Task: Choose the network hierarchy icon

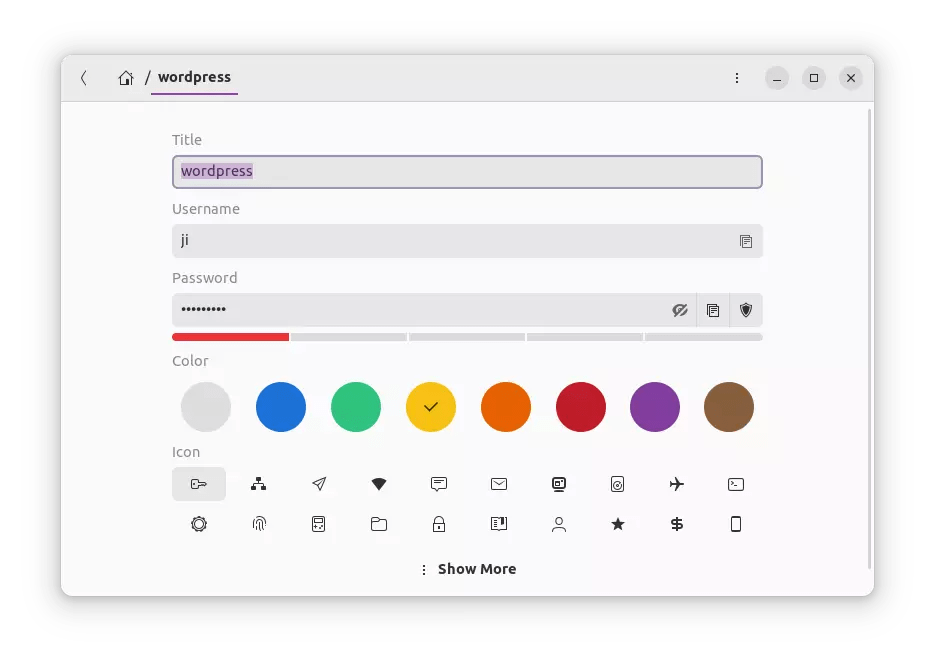Action: (258, 484)
